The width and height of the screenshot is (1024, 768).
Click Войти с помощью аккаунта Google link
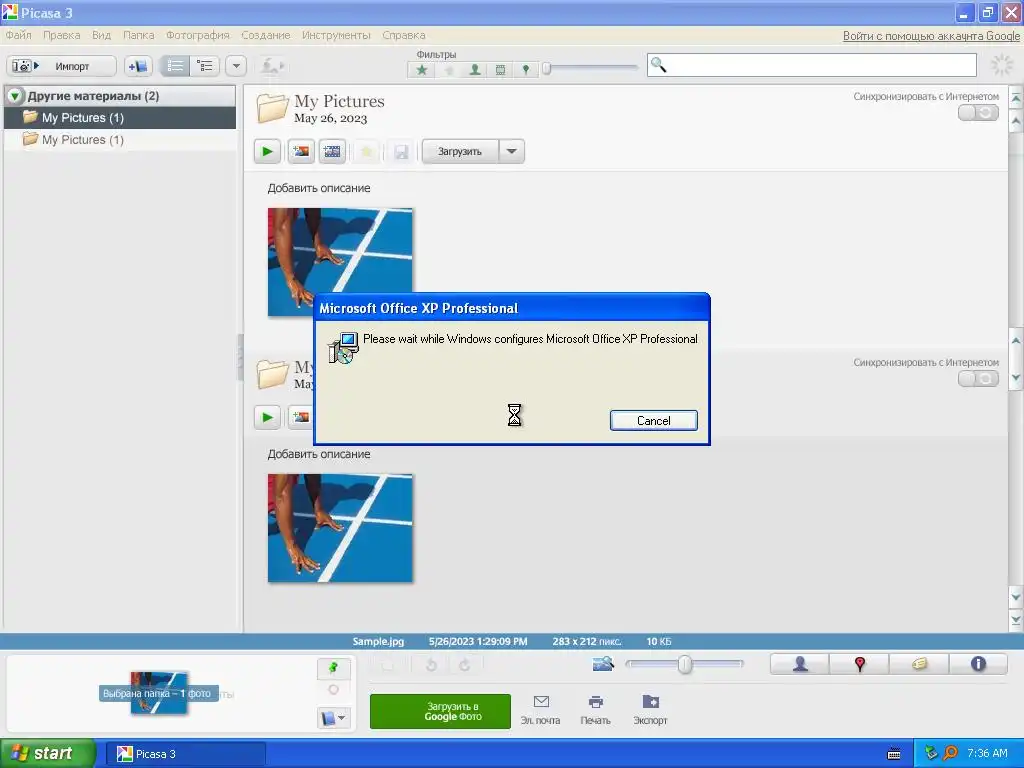931,36
